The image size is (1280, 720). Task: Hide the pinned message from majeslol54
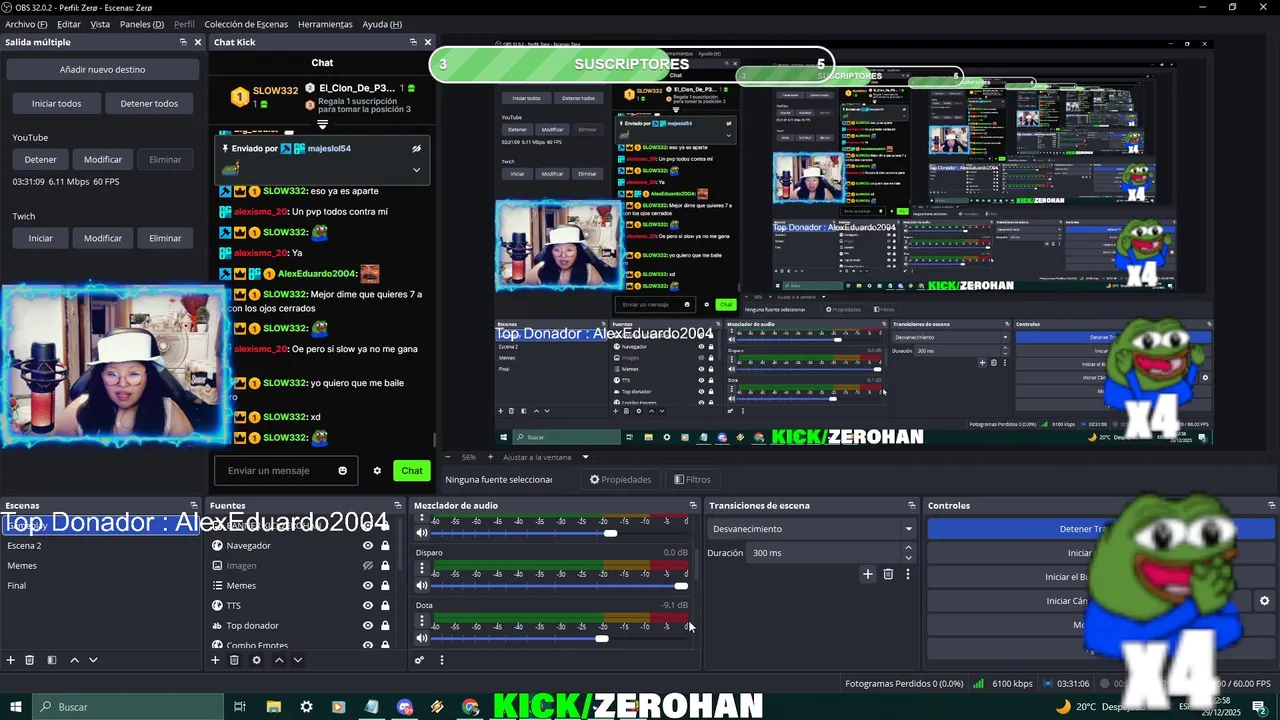click(416, 149)
